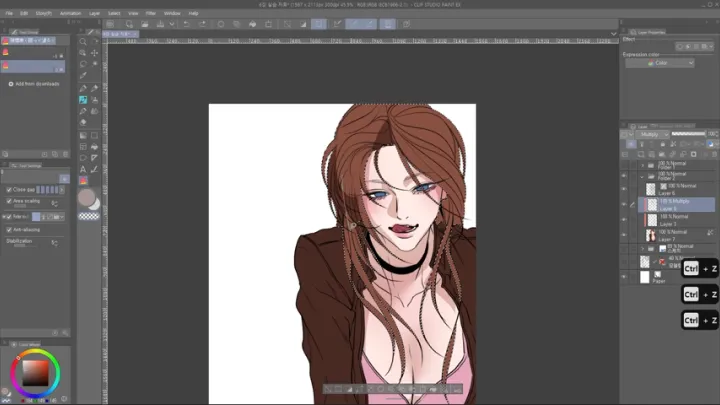
Task: Open the Multiply blending mode dropdown
Action: coord(653,134)
